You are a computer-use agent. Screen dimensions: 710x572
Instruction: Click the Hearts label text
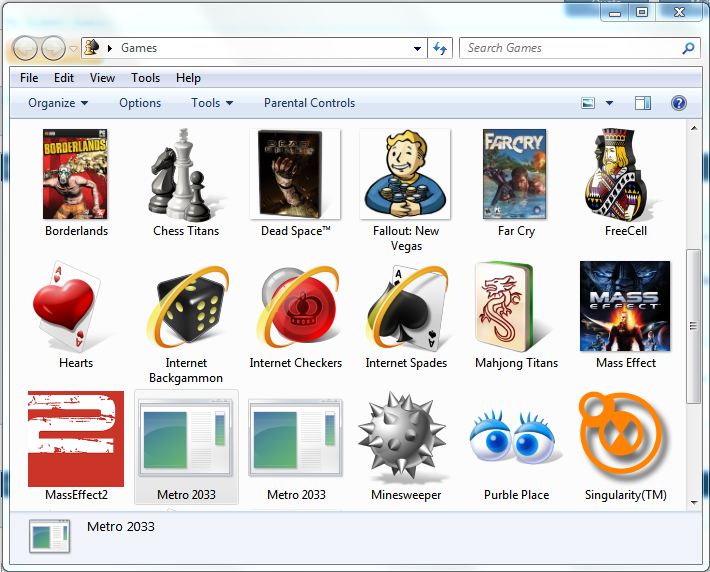coord(76,363)
